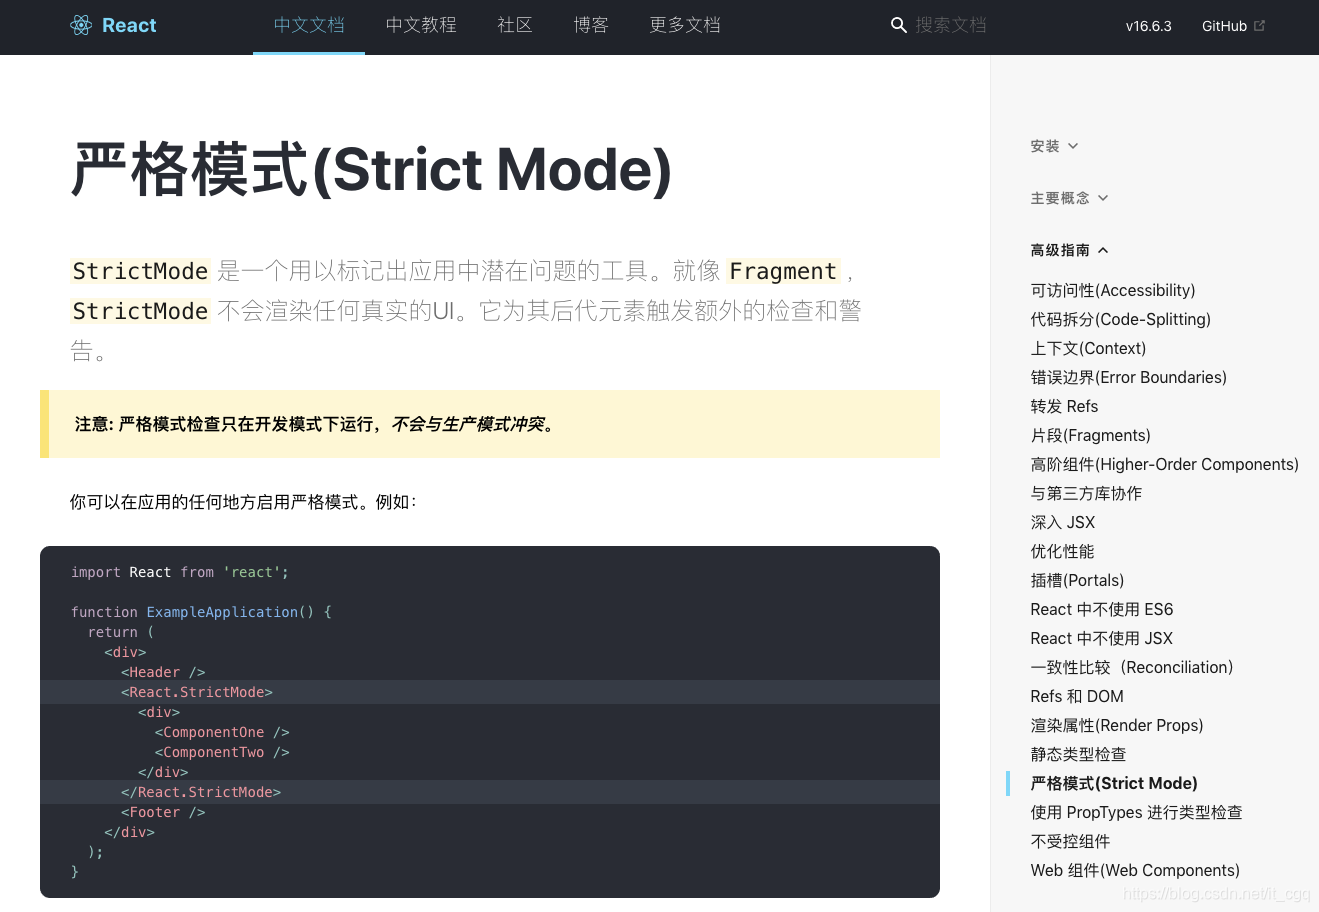Viewport: 1319px width, 912px height.
Task: Open the GitHub link in header
Action: [x=1224, y=26]
